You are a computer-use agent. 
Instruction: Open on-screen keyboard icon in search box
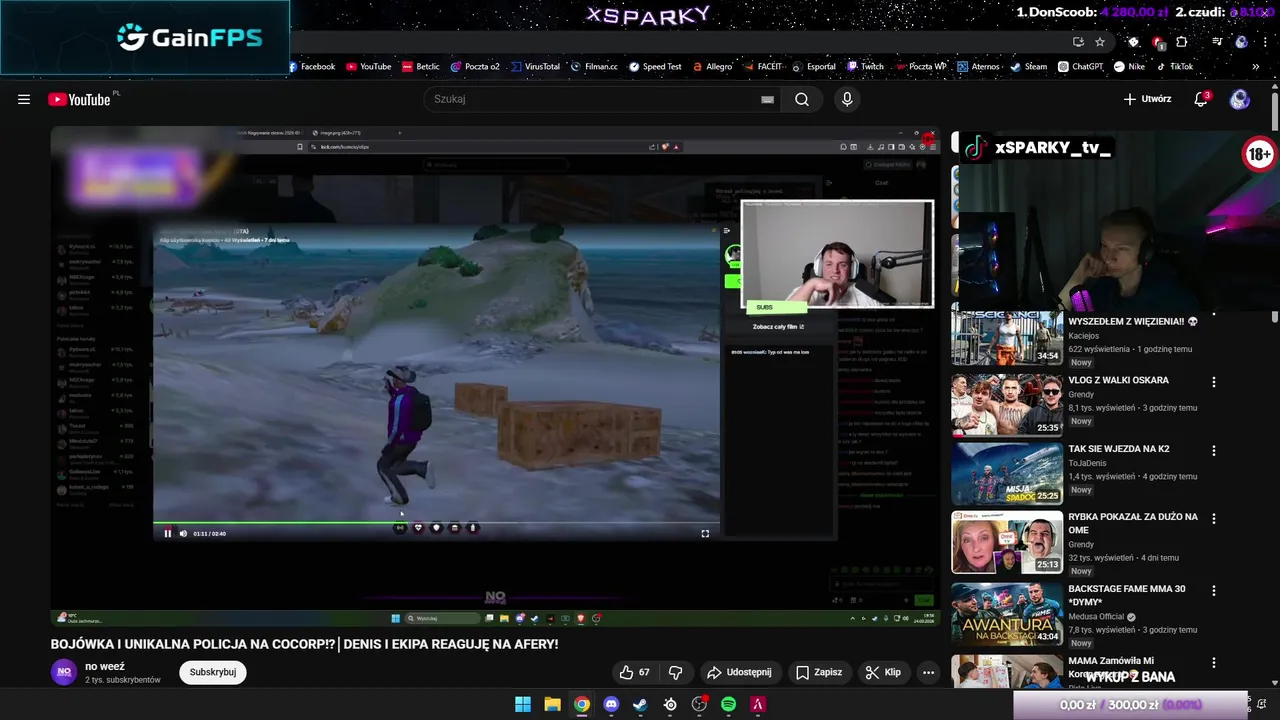click(767, 99)
